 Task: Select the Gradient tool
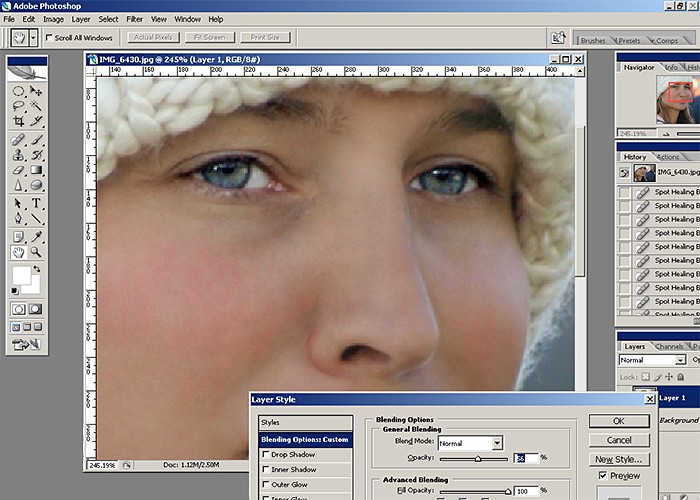tap(36, 170)
